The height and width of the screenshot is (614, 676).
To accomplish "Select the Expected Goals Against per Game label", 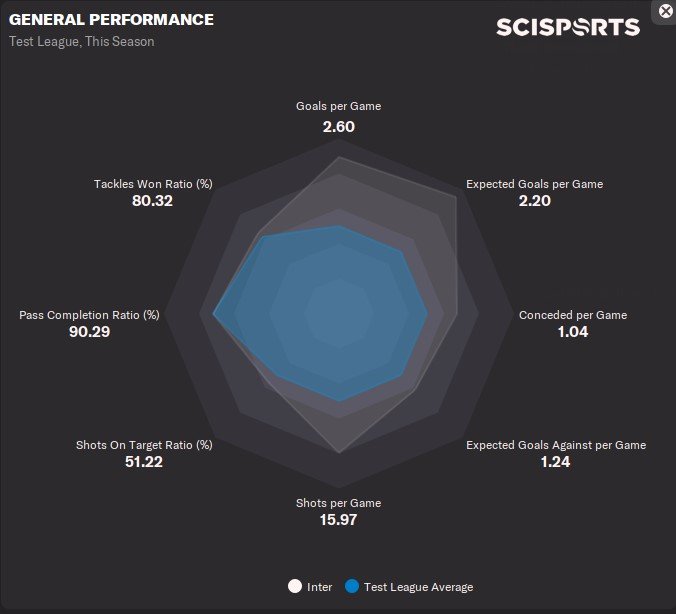I will 556,445.
